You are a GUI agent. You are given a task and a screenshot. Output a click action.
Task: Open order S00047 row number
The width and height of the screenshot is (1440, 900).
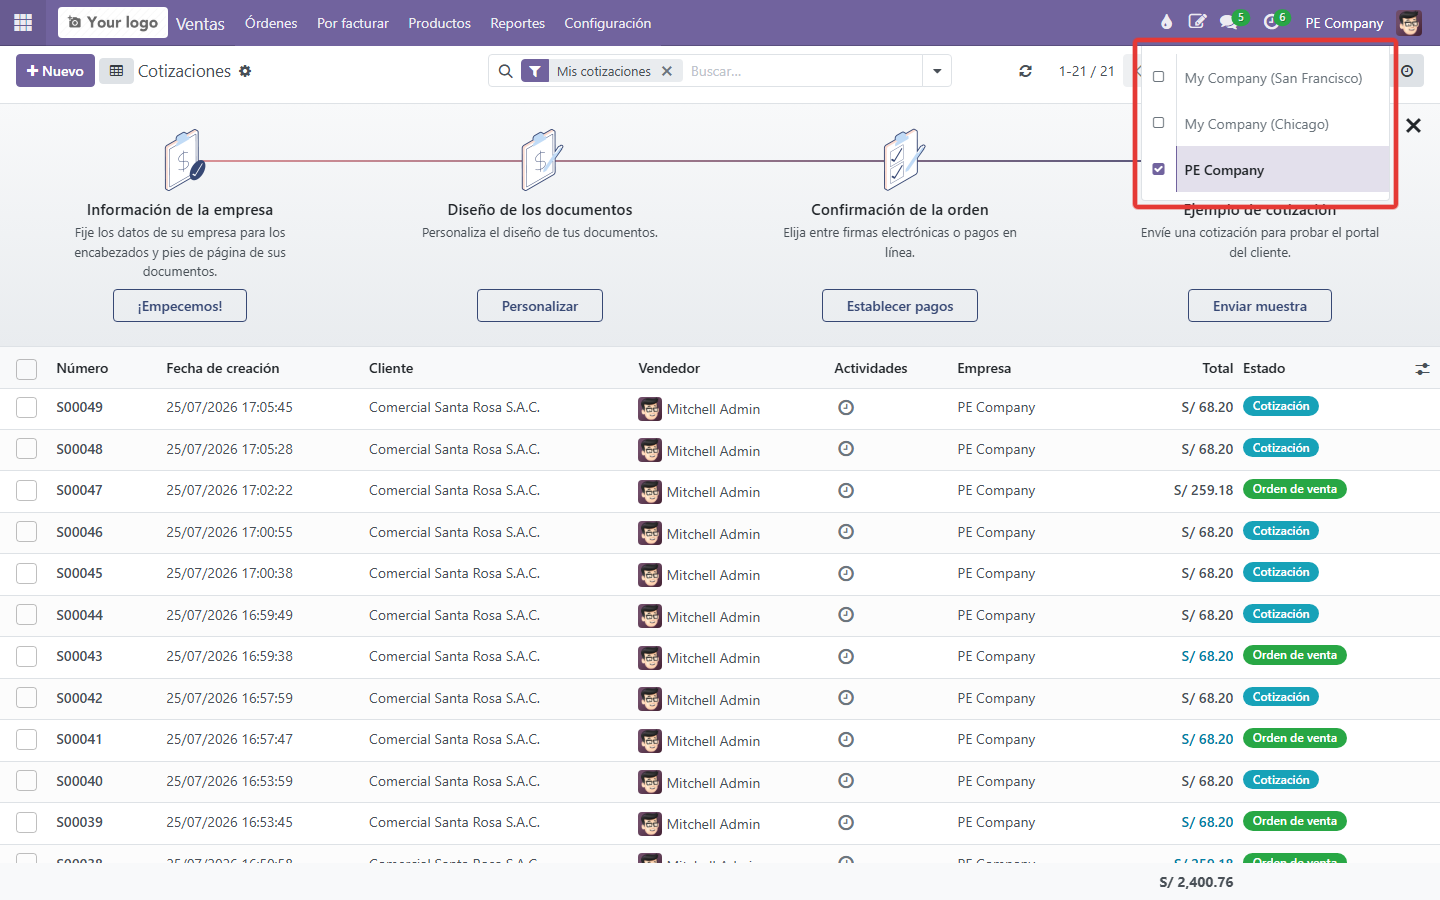[x=79, y=491]
